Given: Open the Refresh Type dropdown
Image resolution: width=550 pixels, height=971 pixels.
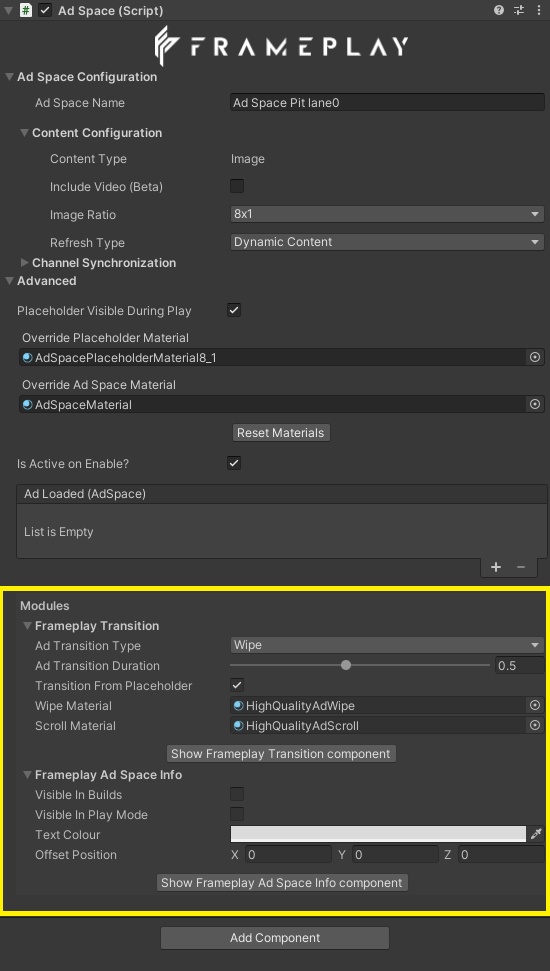Looking at the screenshot, I should 387,242.
